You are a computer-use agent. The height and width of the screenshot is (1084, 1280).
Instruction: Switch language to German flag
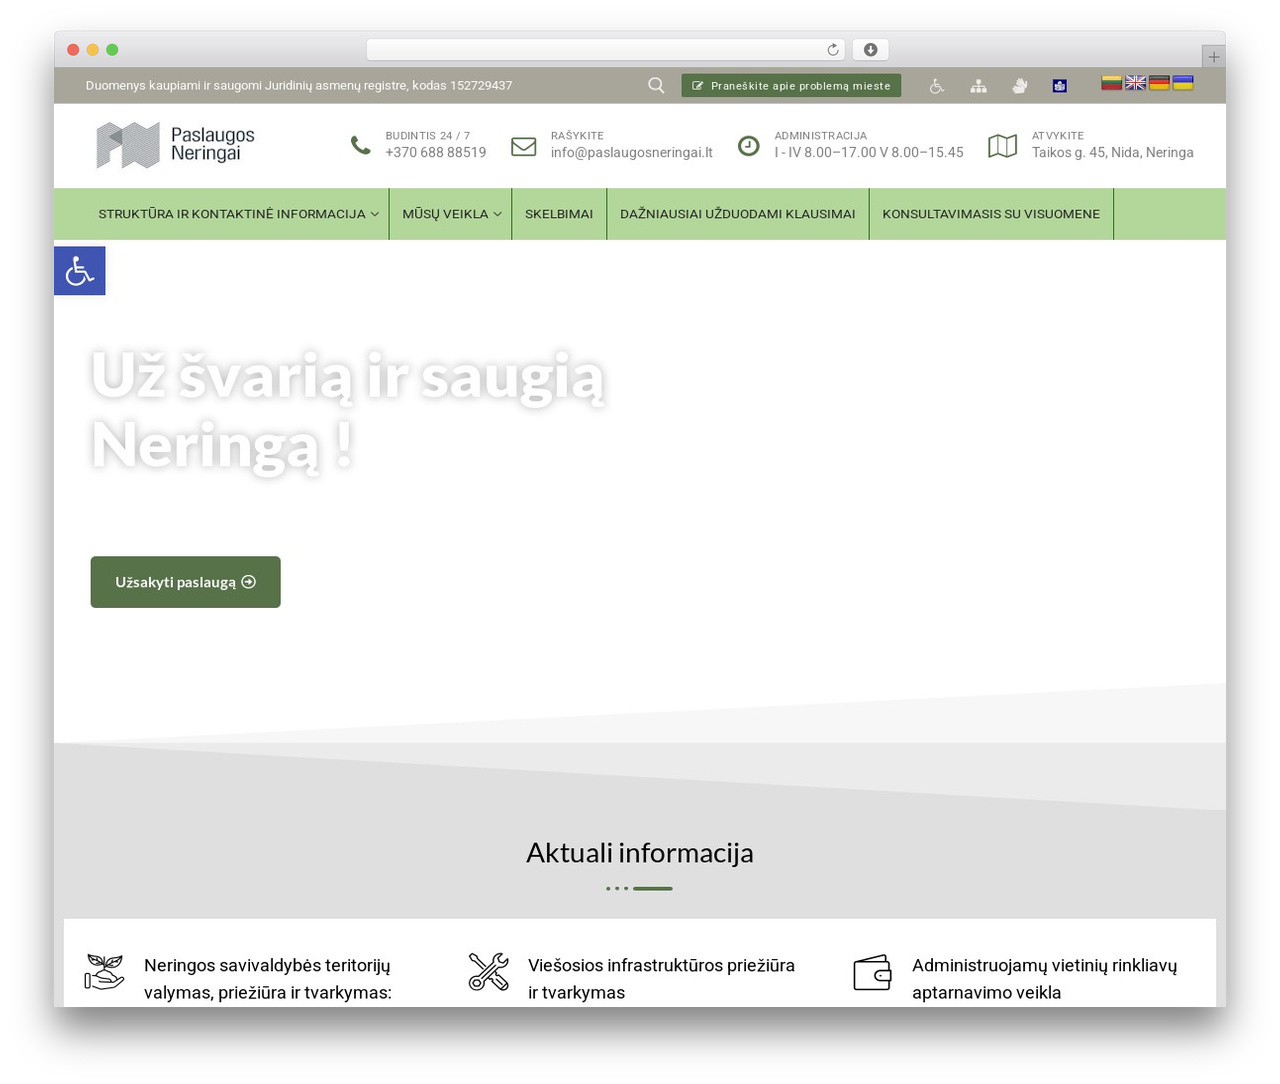1159,82
